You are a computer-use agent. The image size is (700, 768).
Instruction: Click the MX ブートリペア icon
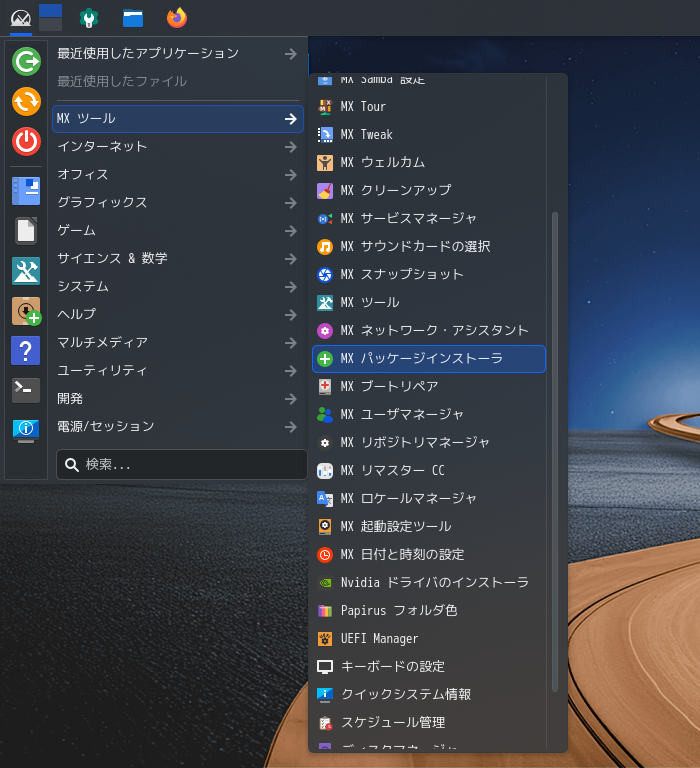coord(325,387)
